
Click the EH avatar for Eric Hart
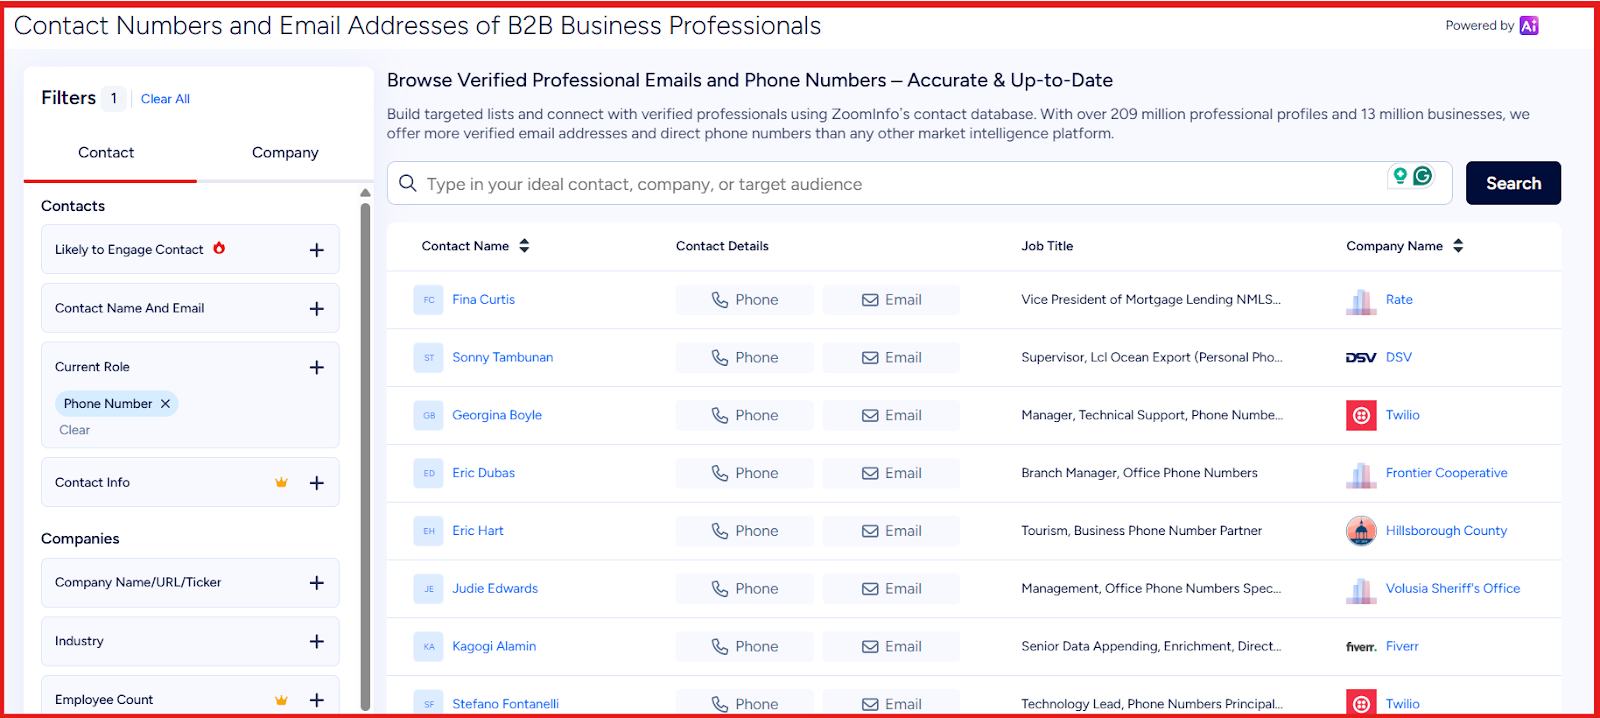(429, 531)
